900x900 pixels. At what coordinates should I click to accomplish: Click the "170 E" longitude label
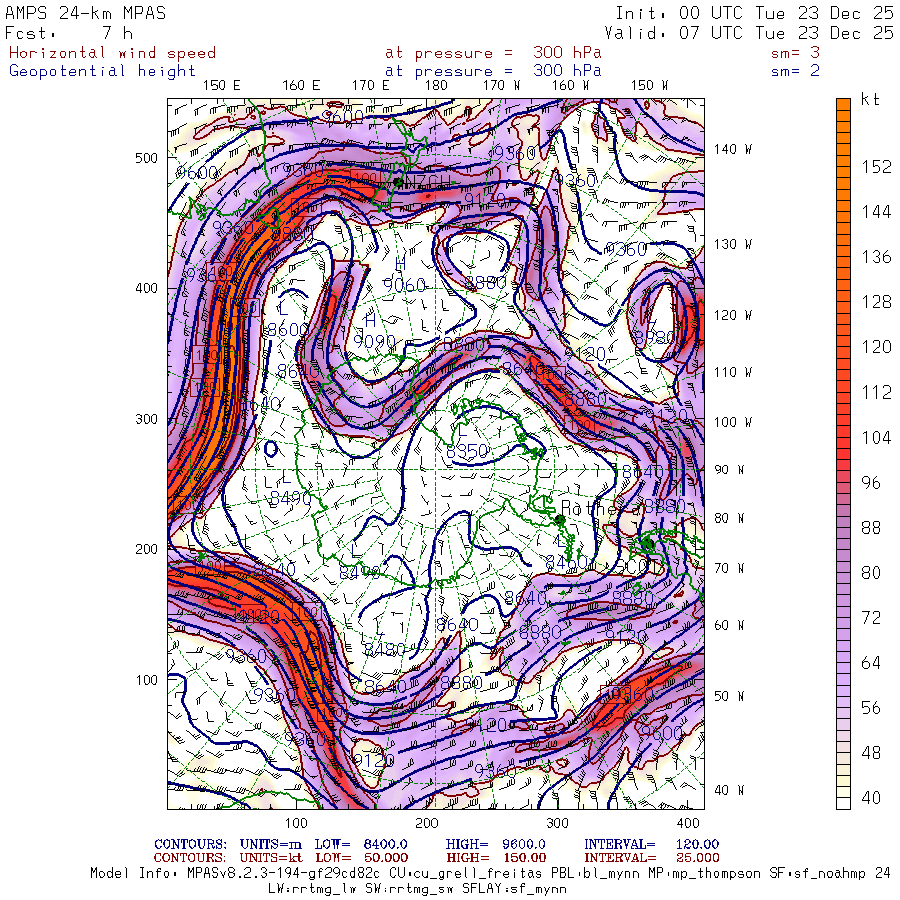[370, 86]
